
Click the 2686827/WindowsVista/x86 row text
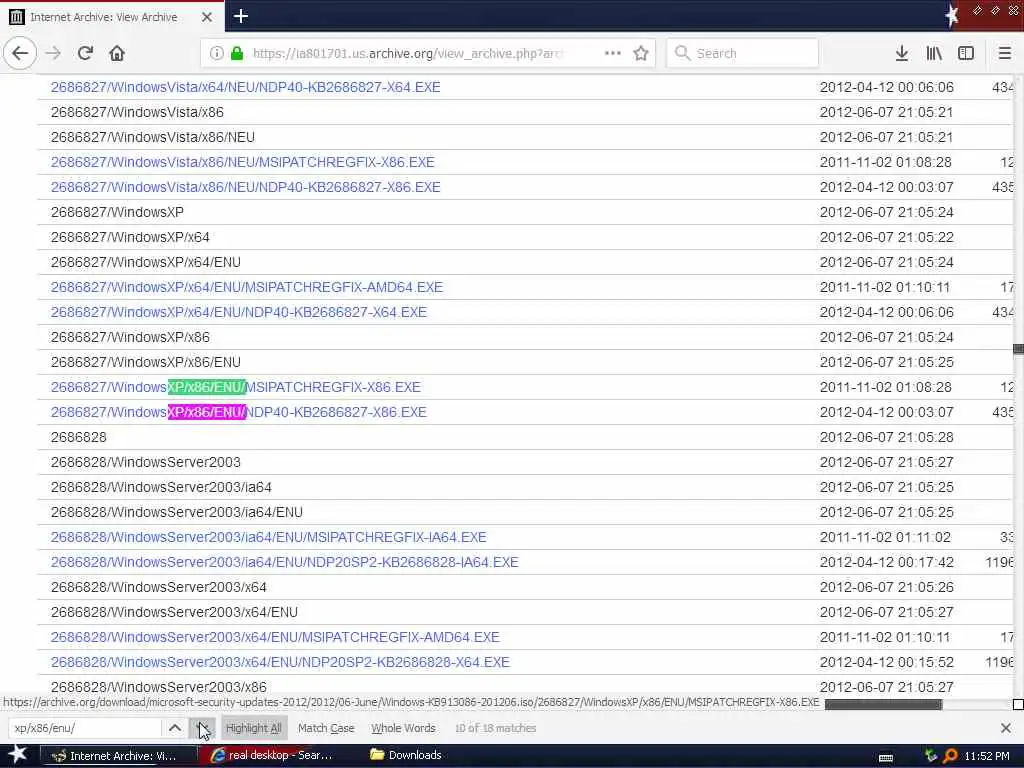(x=137, y=112)
